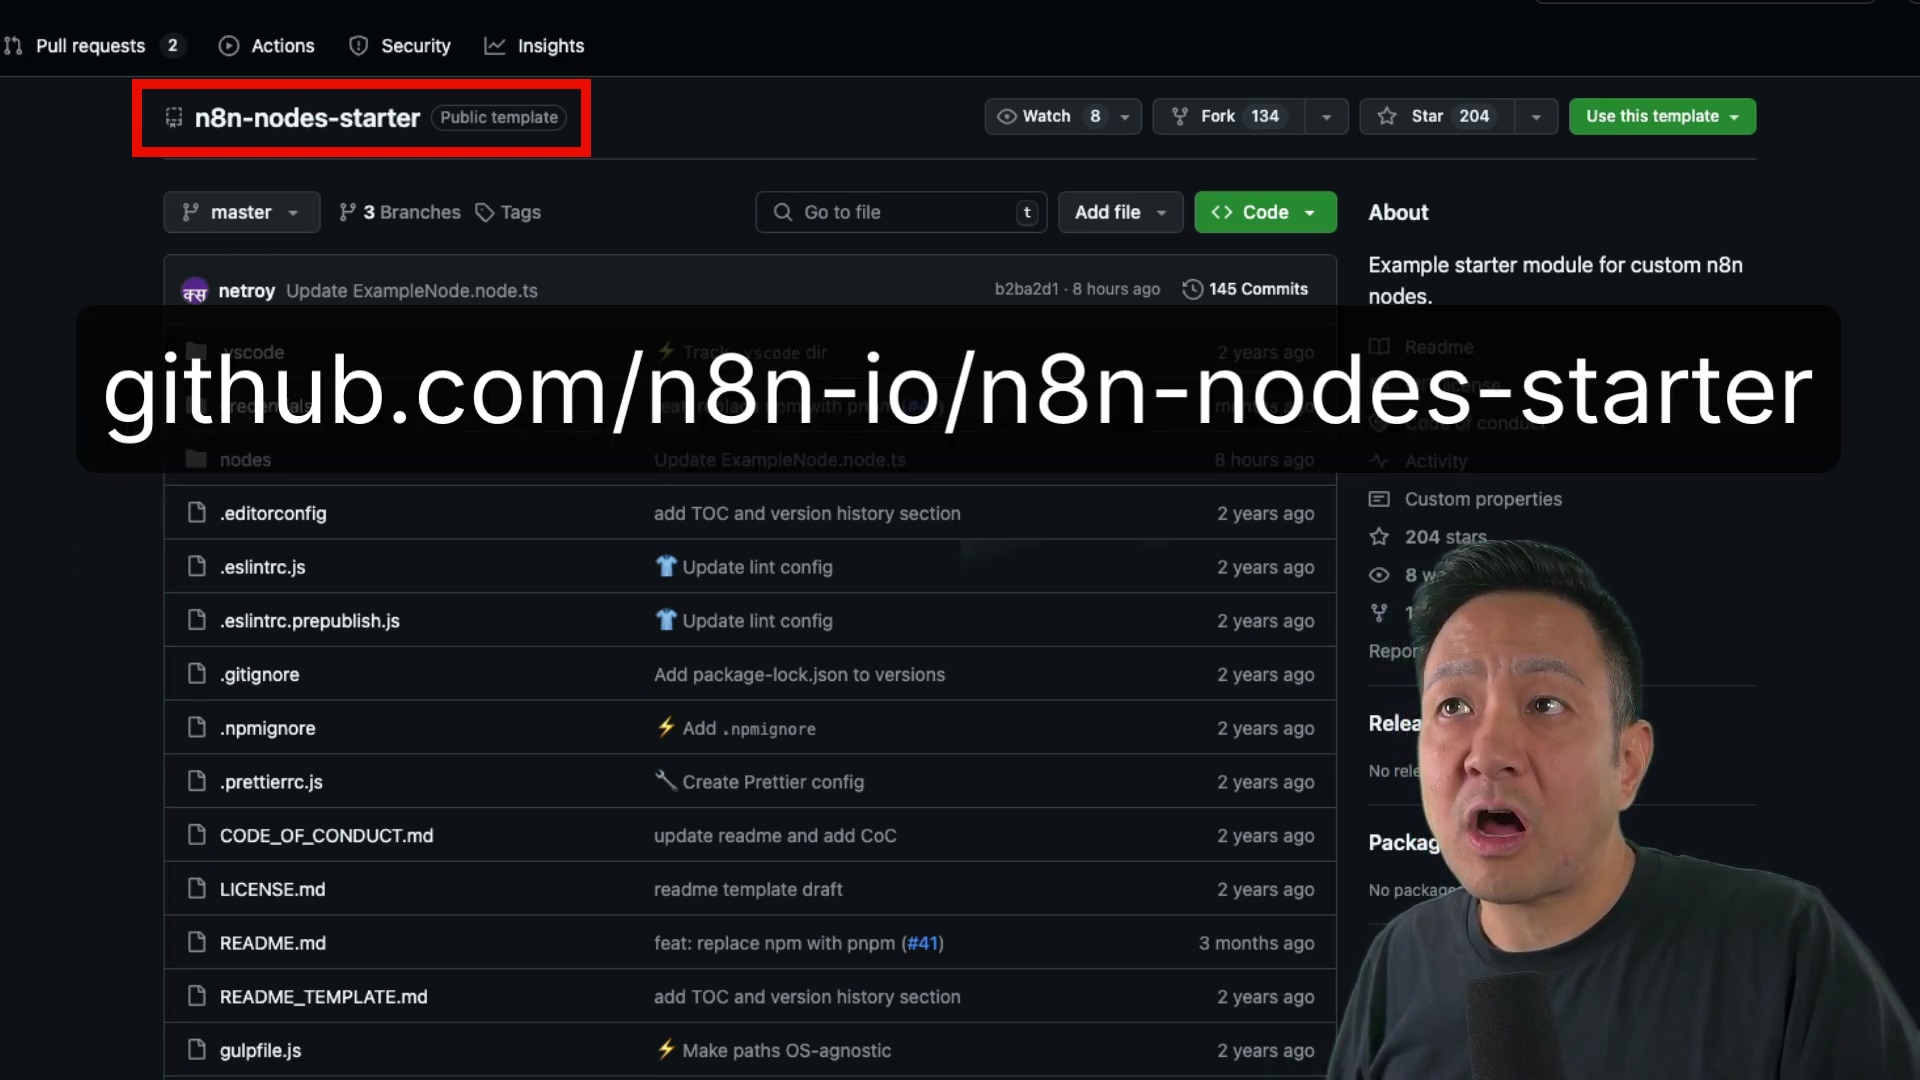Click the watching eye icon in About

click(x=1379, y=575)
